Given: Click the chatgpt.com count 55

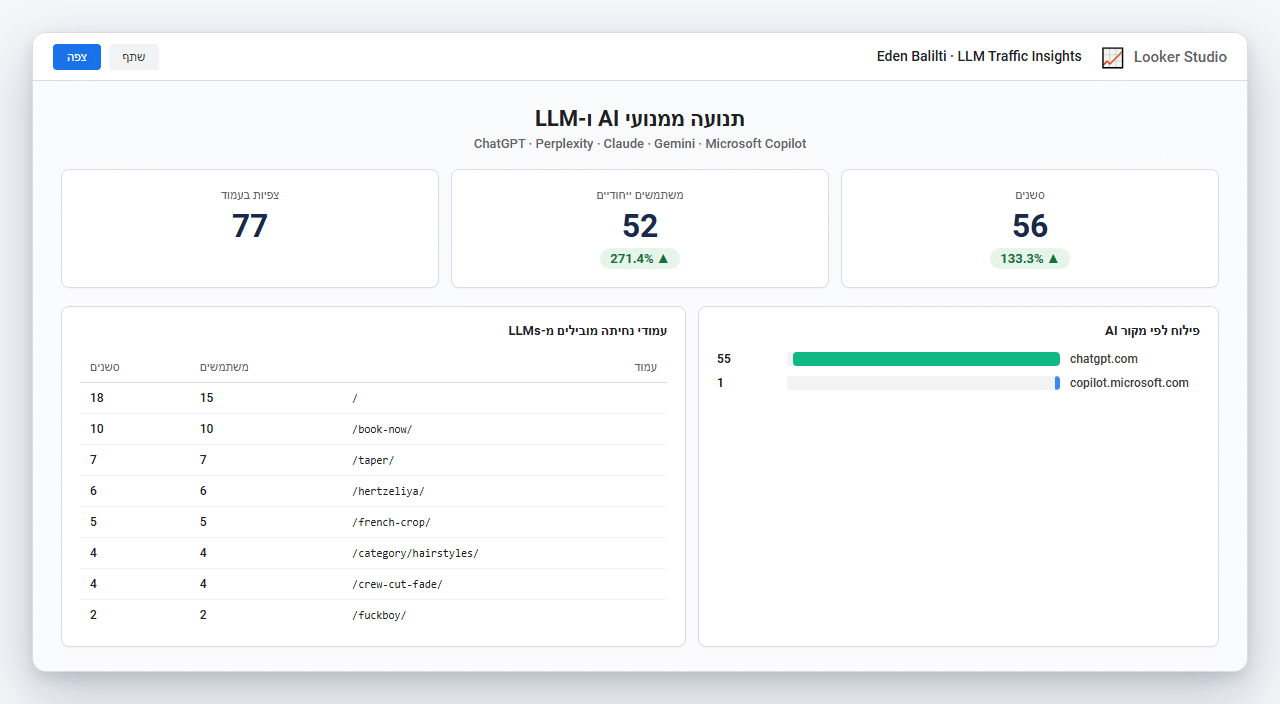Looking at the screenshot, I should tap(724, 359).
